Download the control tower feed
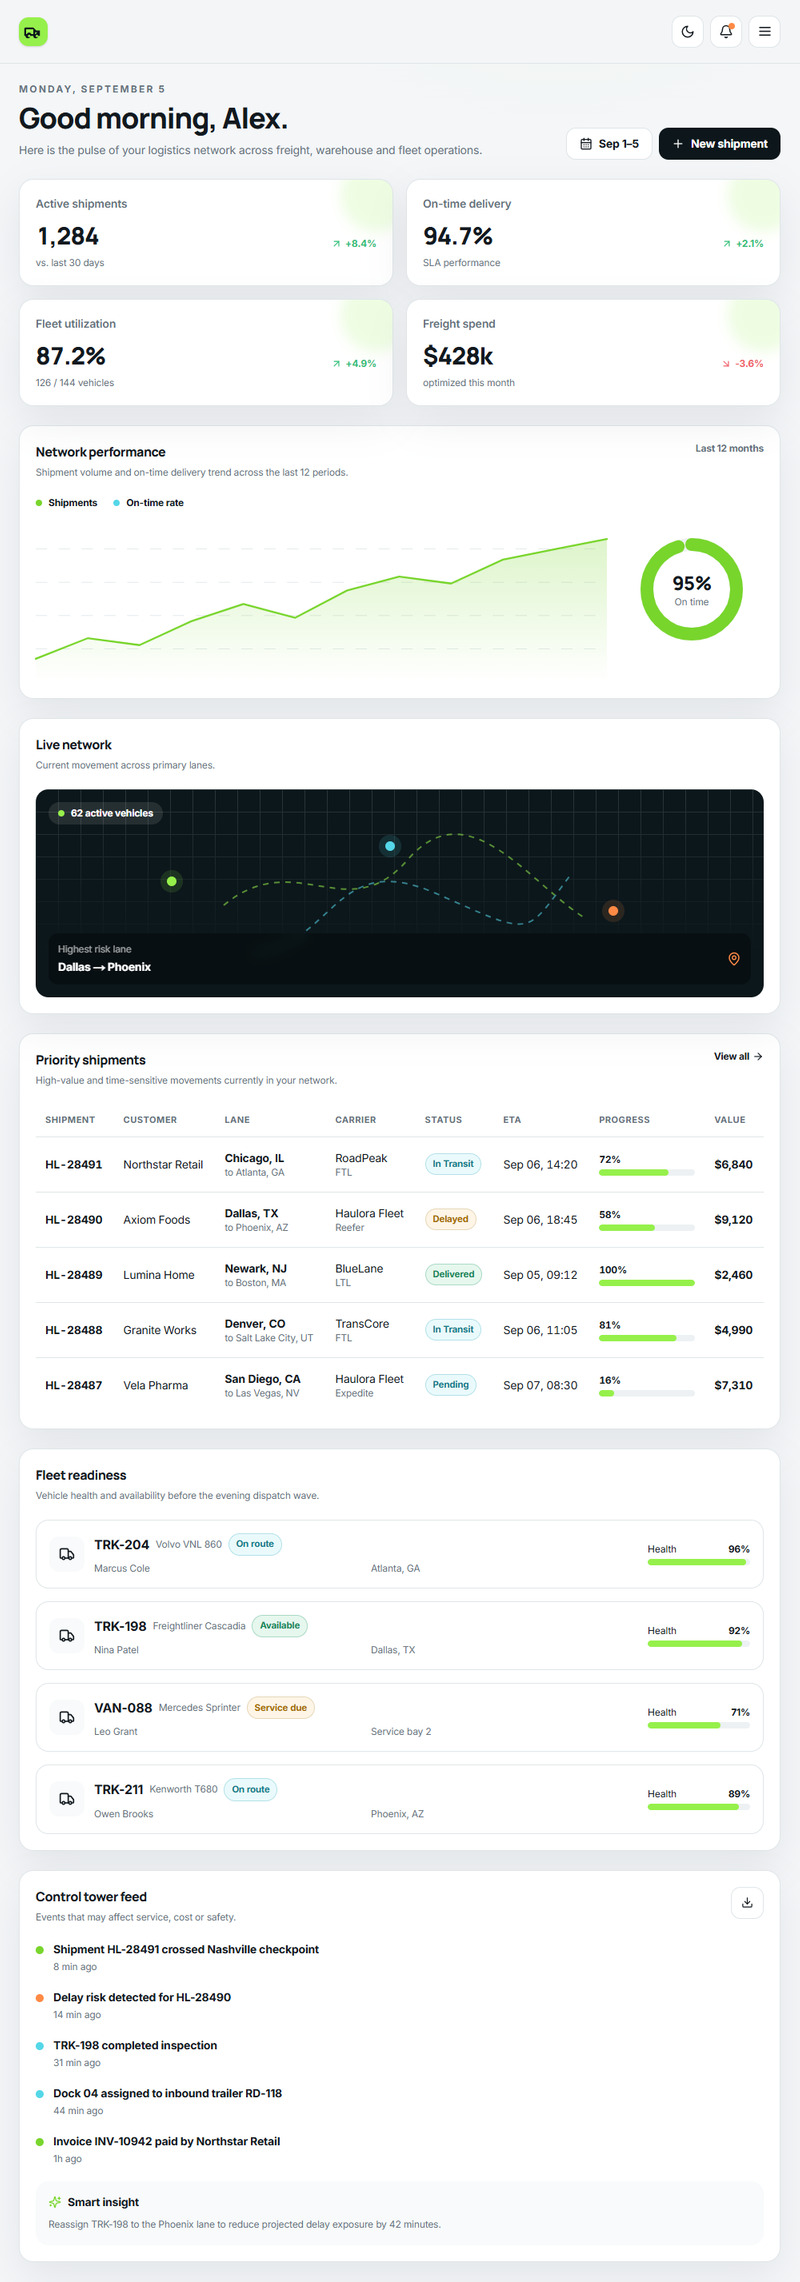This screenshot has width=800, height=2282. [x=747, y=1903]
